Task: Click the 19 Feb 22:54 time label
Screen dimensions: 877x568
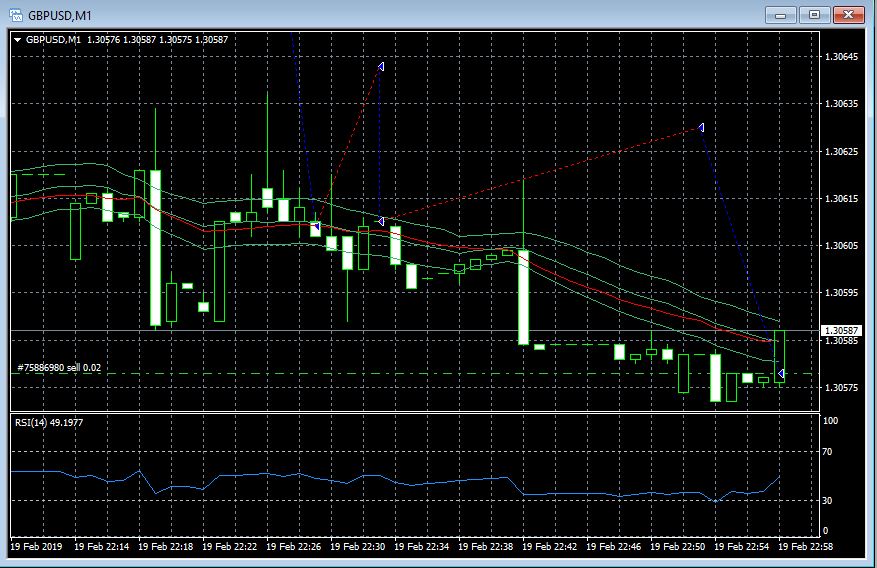Action: [x=742, y=546]
